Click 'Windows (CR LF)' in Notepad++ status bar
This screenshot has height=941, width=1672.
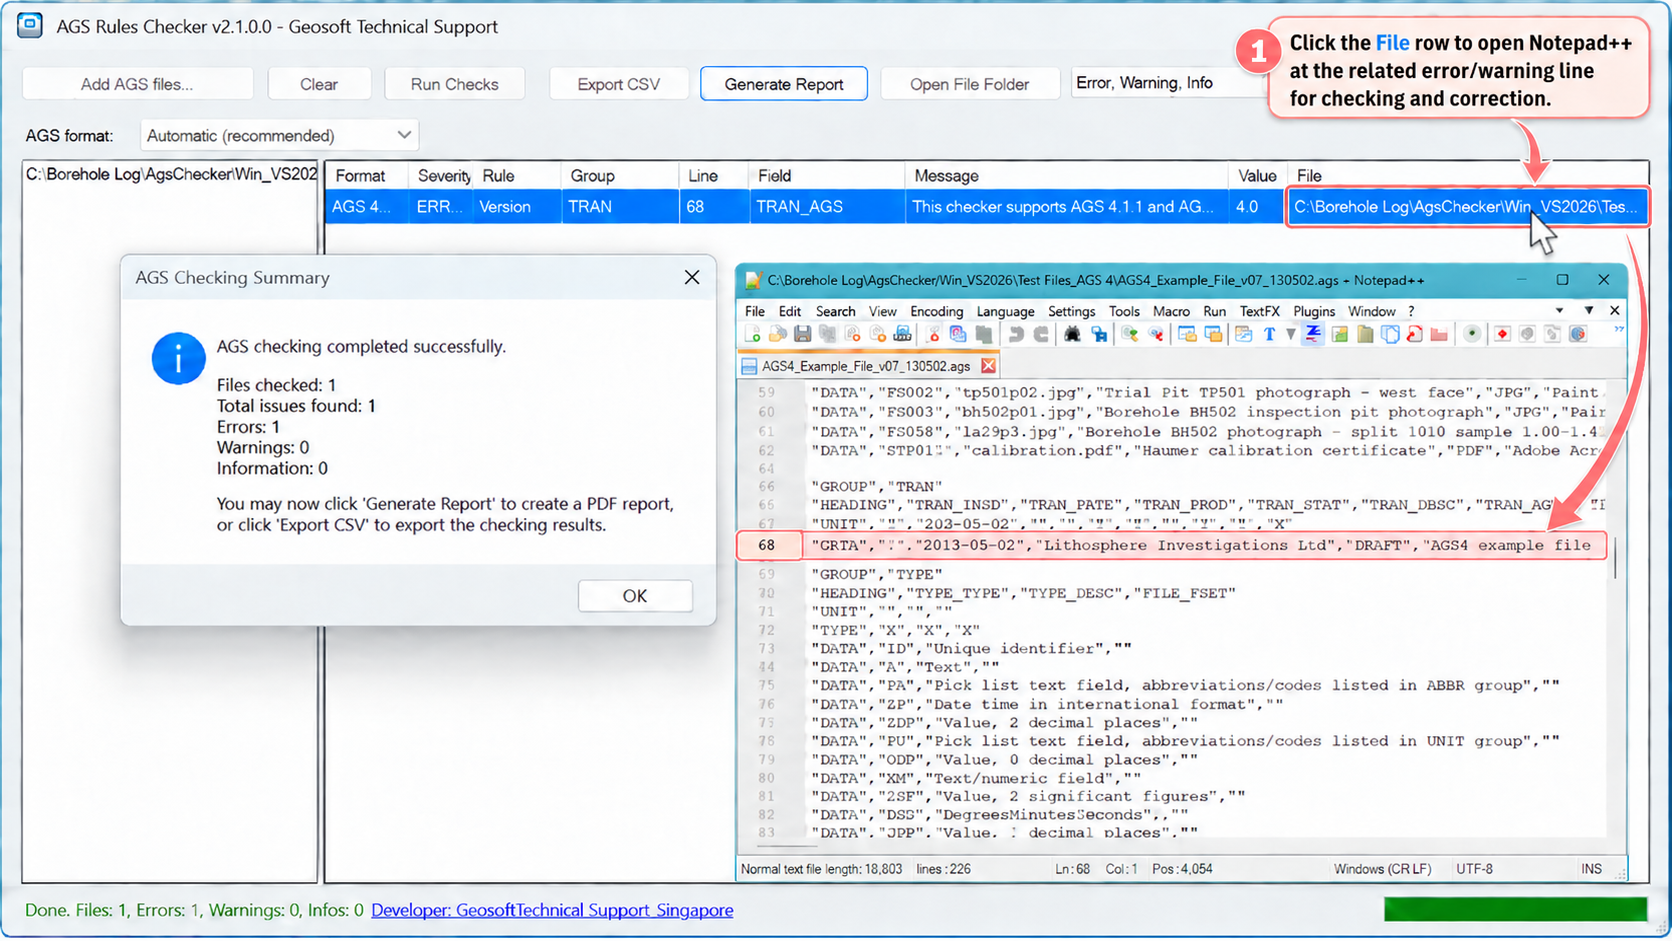1382,869
